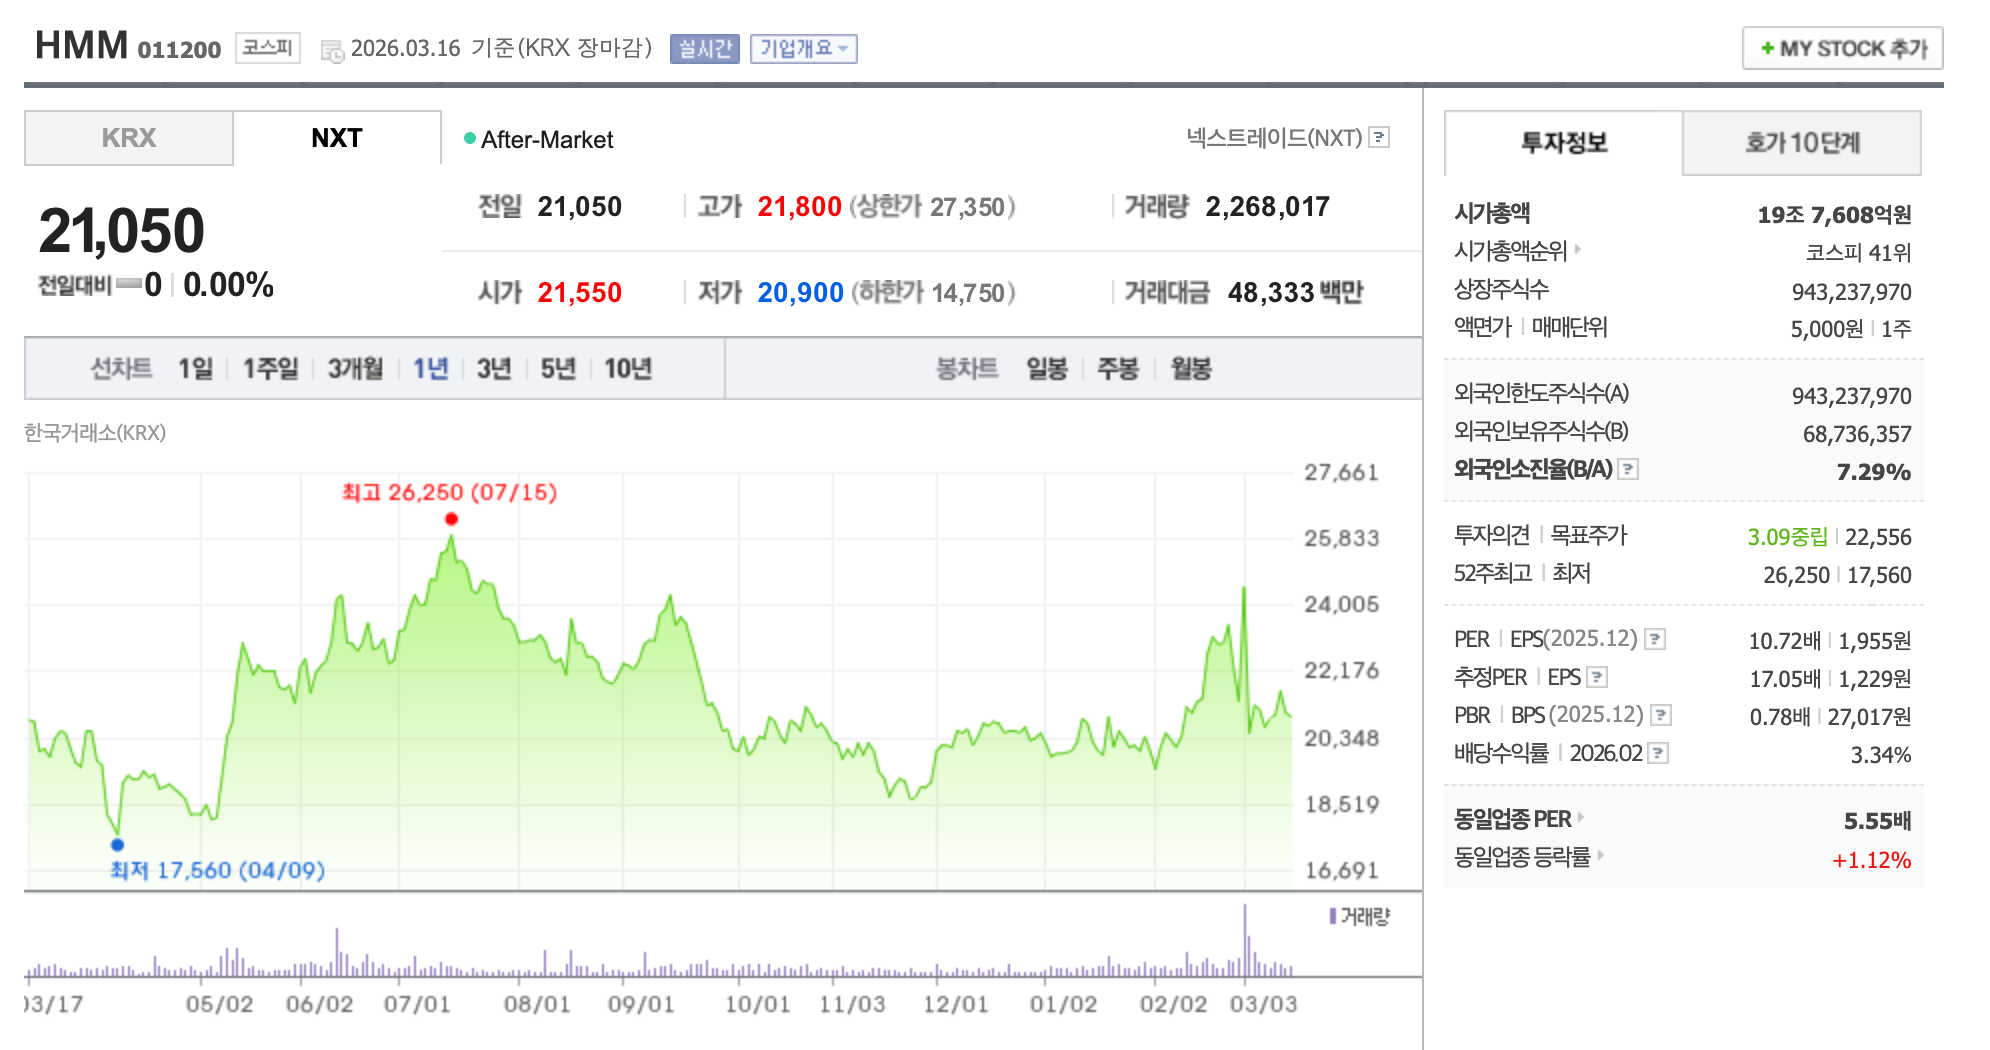
Task: Click the 고가 value 21,800
Action: point(799,207)
